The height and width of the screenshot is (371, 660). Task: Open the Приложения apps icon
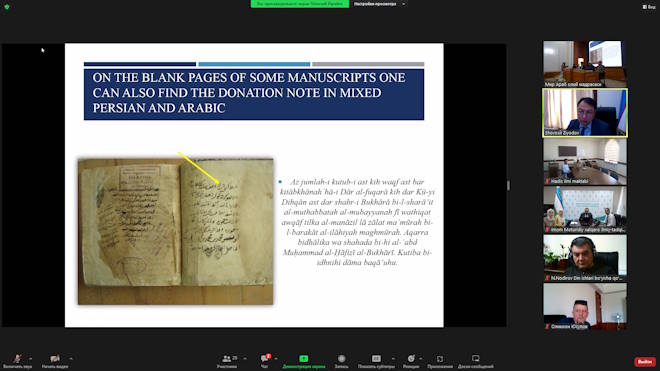(x=440, y=359)
